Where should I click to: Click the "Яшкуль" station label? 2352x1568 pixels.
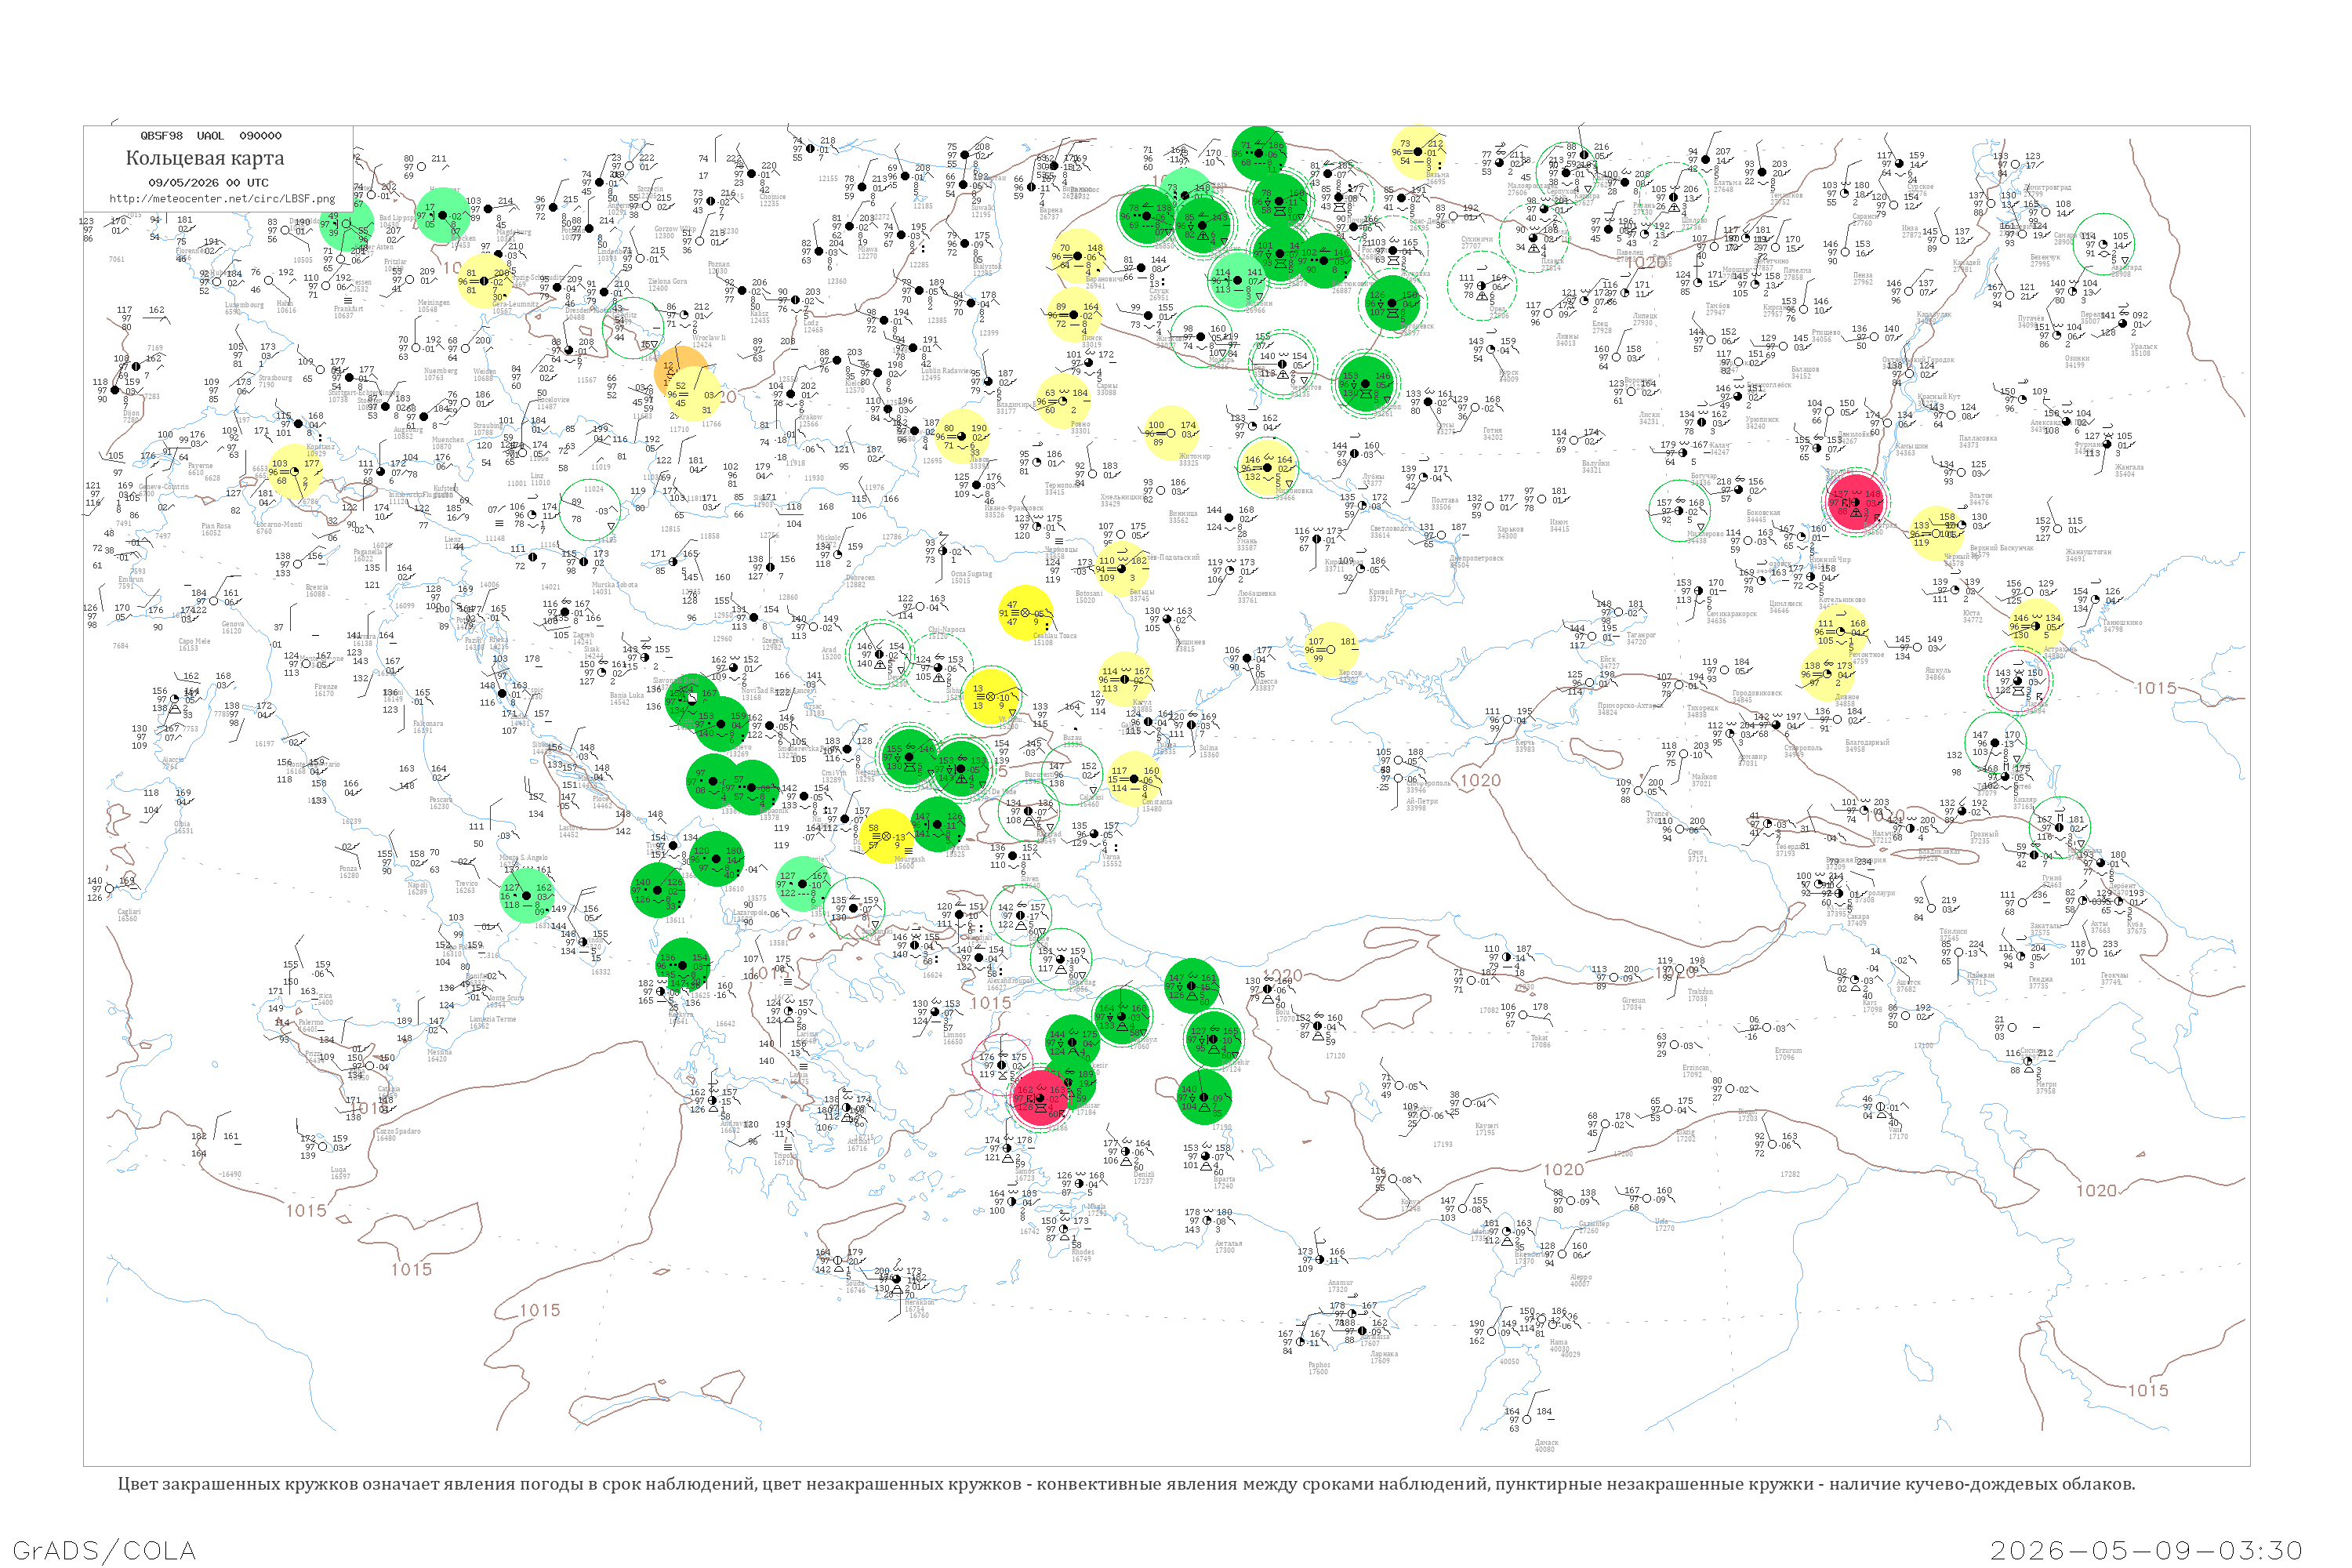coord(1938,670)
